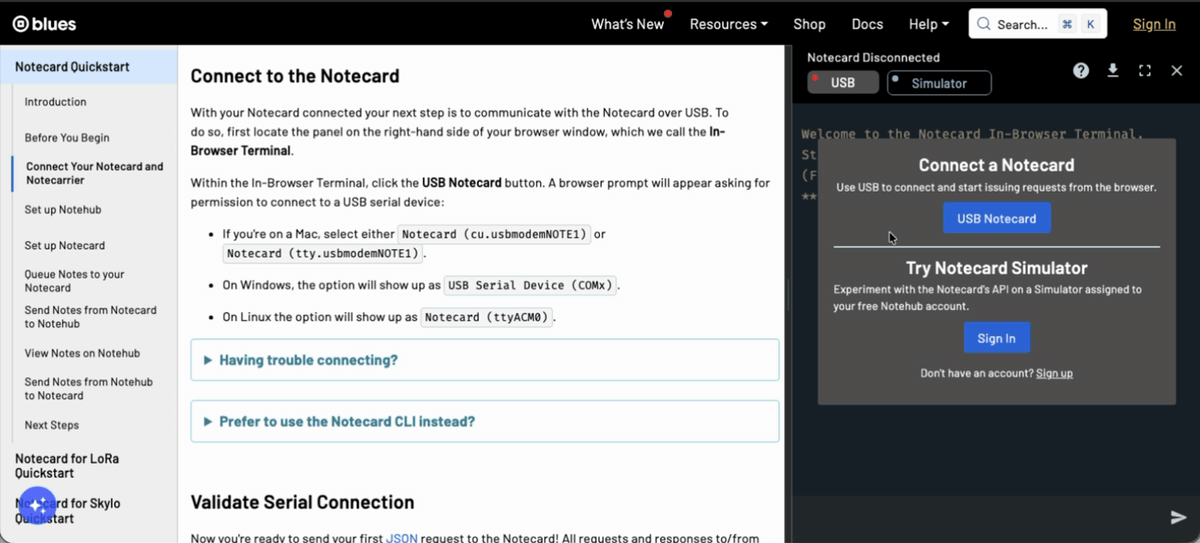Go to Shop in the top navigation
The width and height of the screenshot is (1200, 543).
[809, 24]
